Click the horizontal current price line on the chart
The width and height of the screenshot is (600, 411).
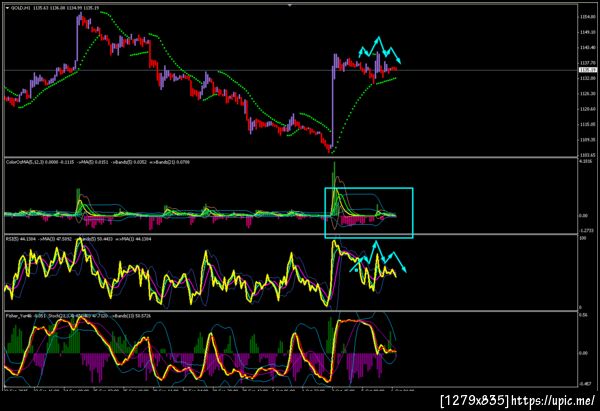click(291, 70)
